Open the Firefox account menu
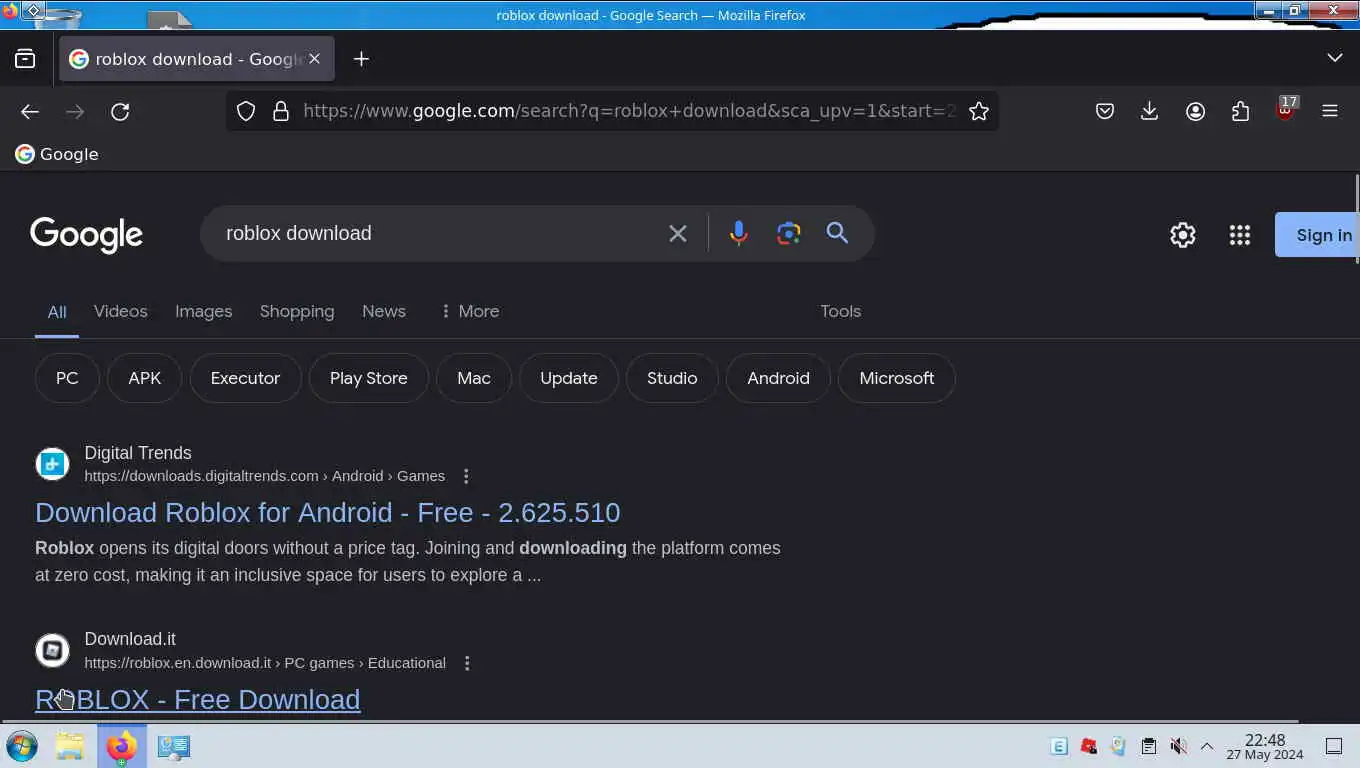Viewport: 1360px width, 768px height. [x=1195, y=111]
